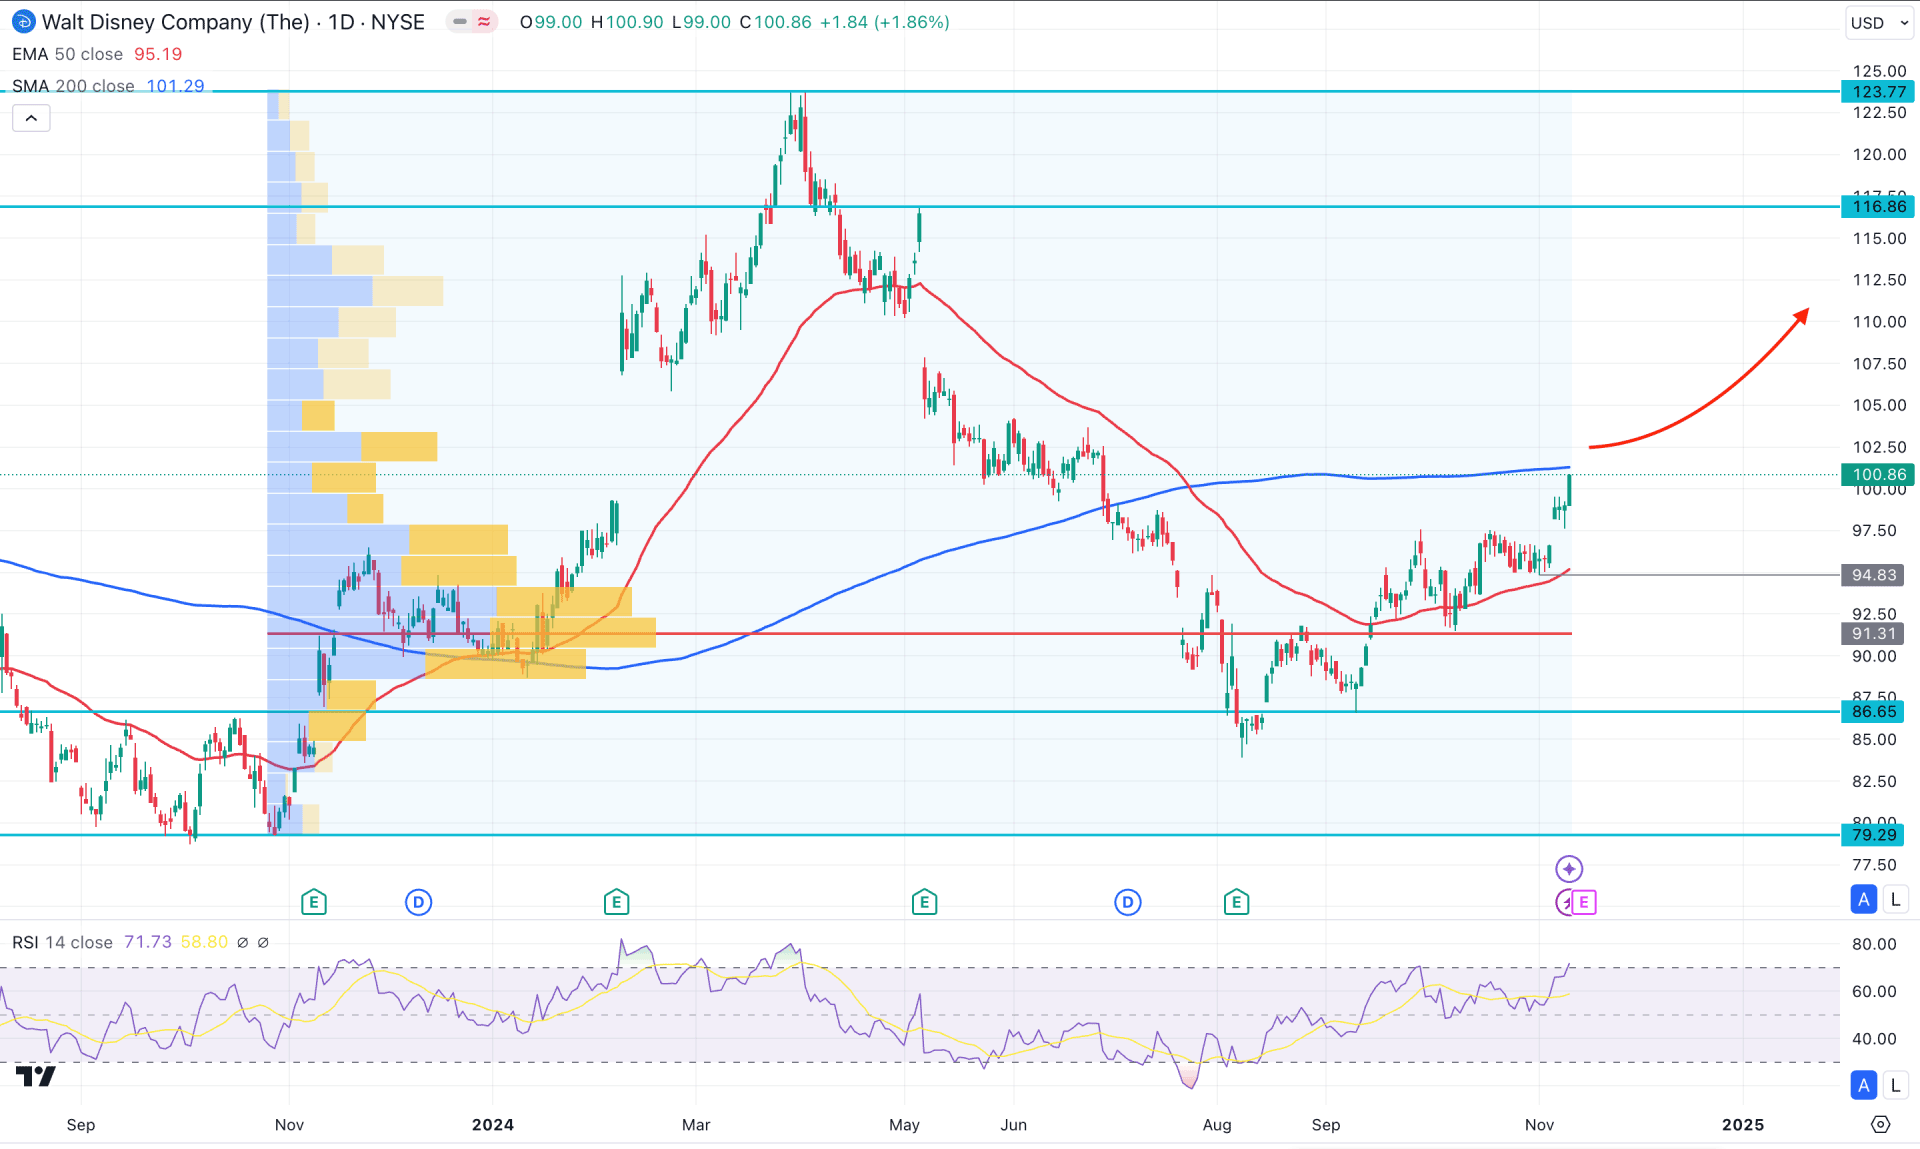The height and width of the screenshot is (1149, 1920).
Task: Toggle log scale L on RSI pane
Action: pos(1895,1085)
